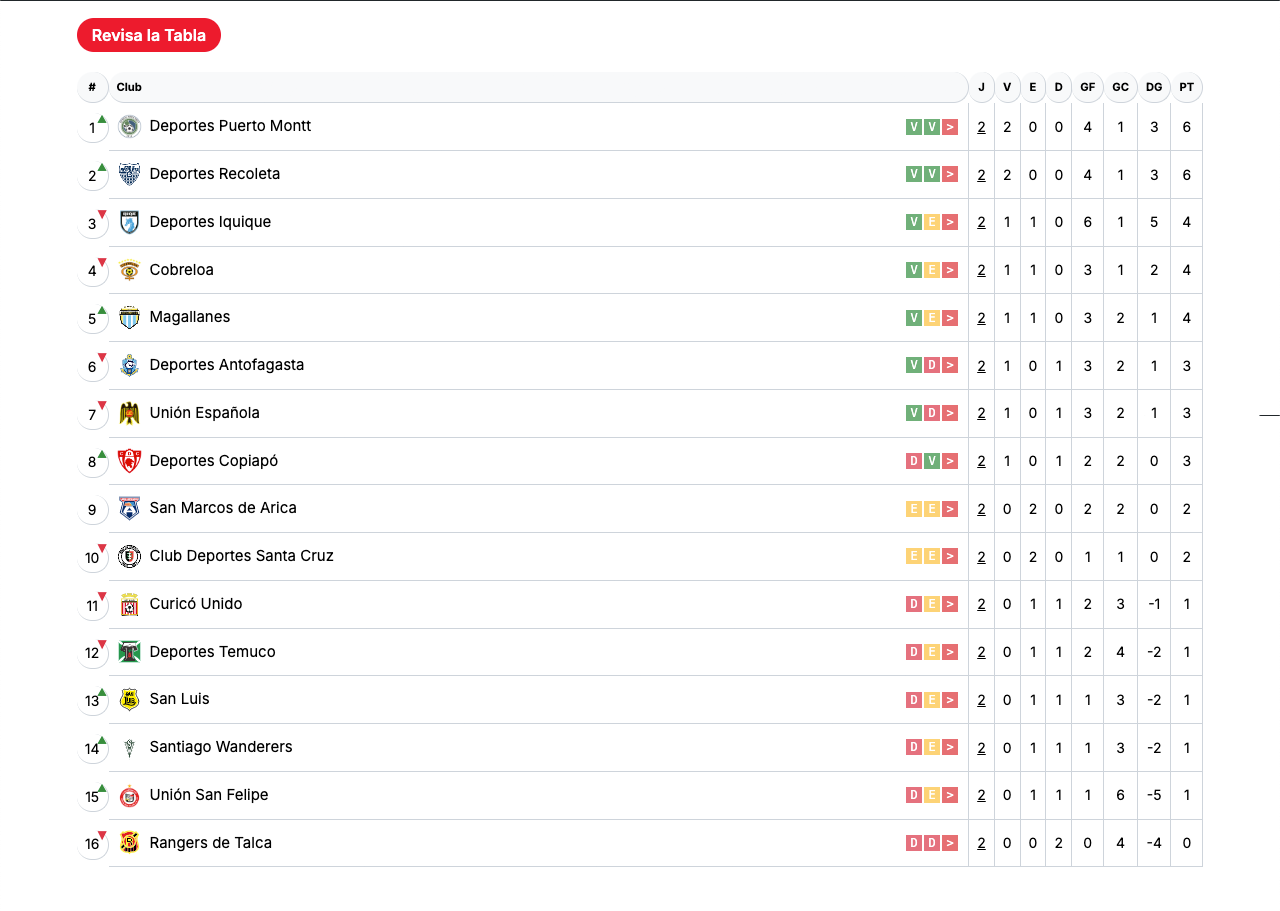
Task: Click the Rangers de Talca club crest
Action: coord(129,843)
